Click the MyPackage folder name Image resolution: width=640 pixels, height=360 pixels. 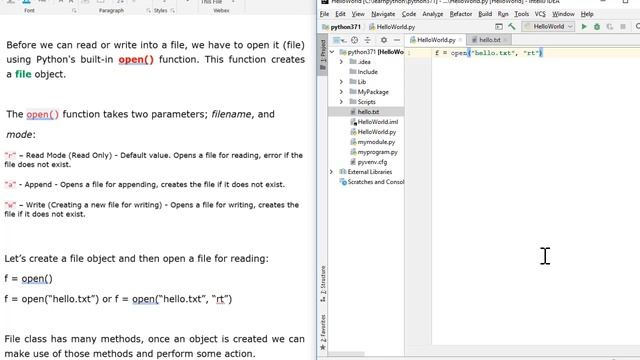[x=373, y=92]
